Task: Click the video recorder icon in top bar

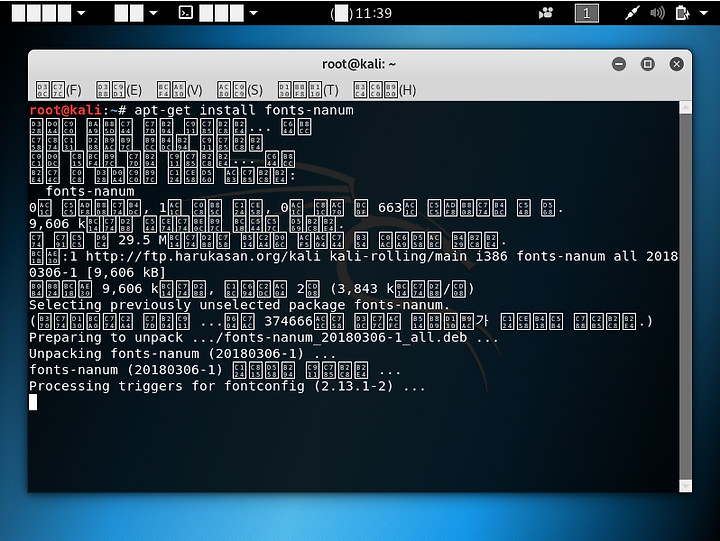Action: point(546,13)
